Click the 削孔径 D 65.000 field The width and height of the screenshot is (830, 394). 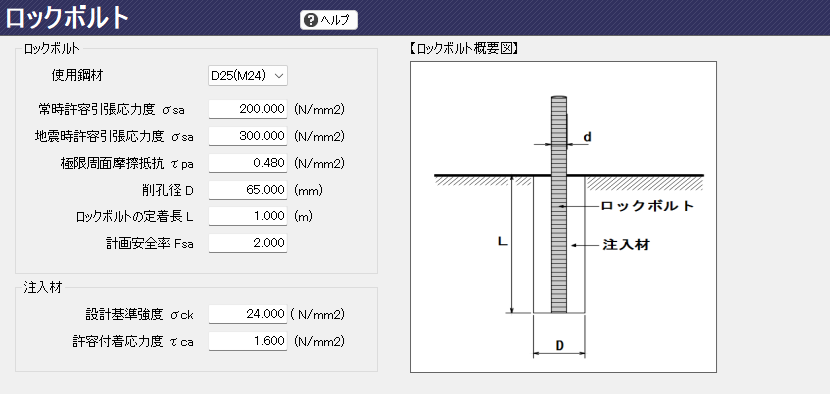click(x=248, y=190)
